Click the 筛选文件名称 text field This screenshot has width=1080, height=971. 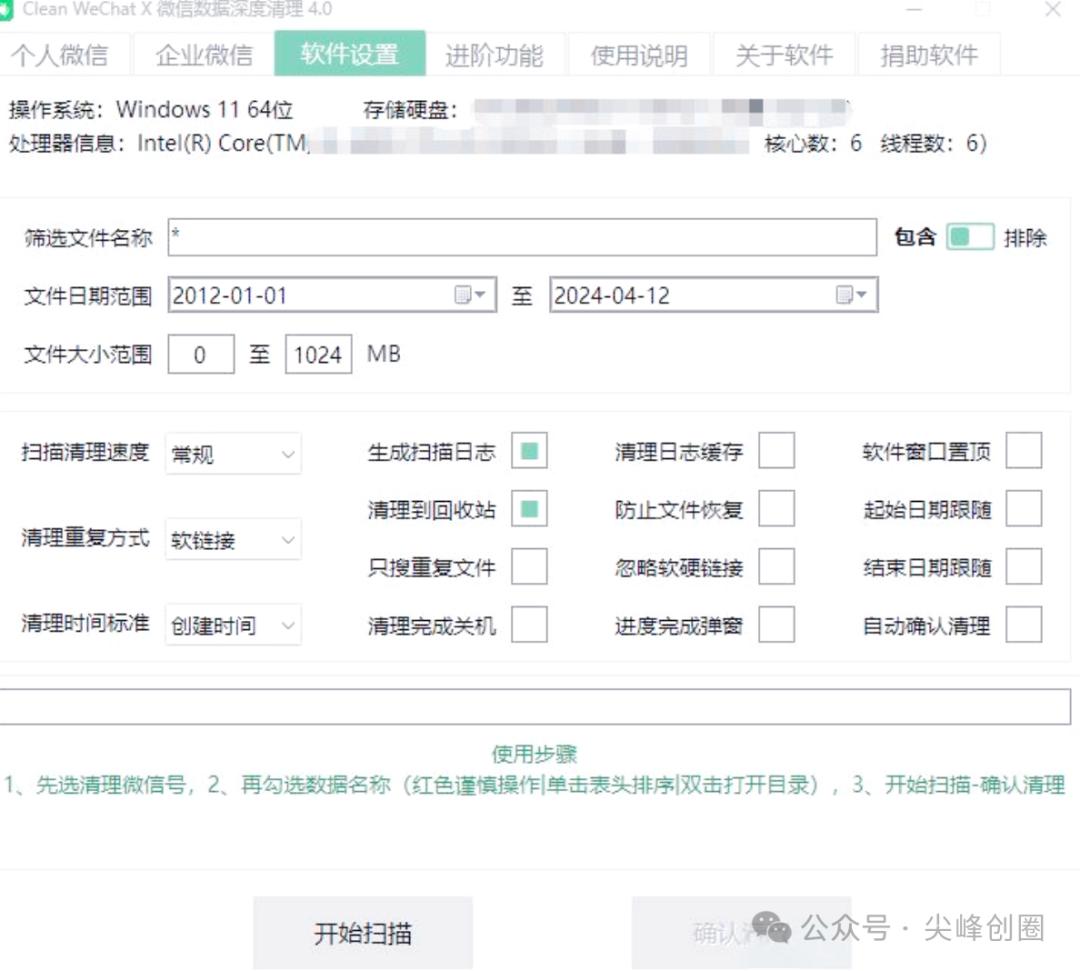point(522,238)
